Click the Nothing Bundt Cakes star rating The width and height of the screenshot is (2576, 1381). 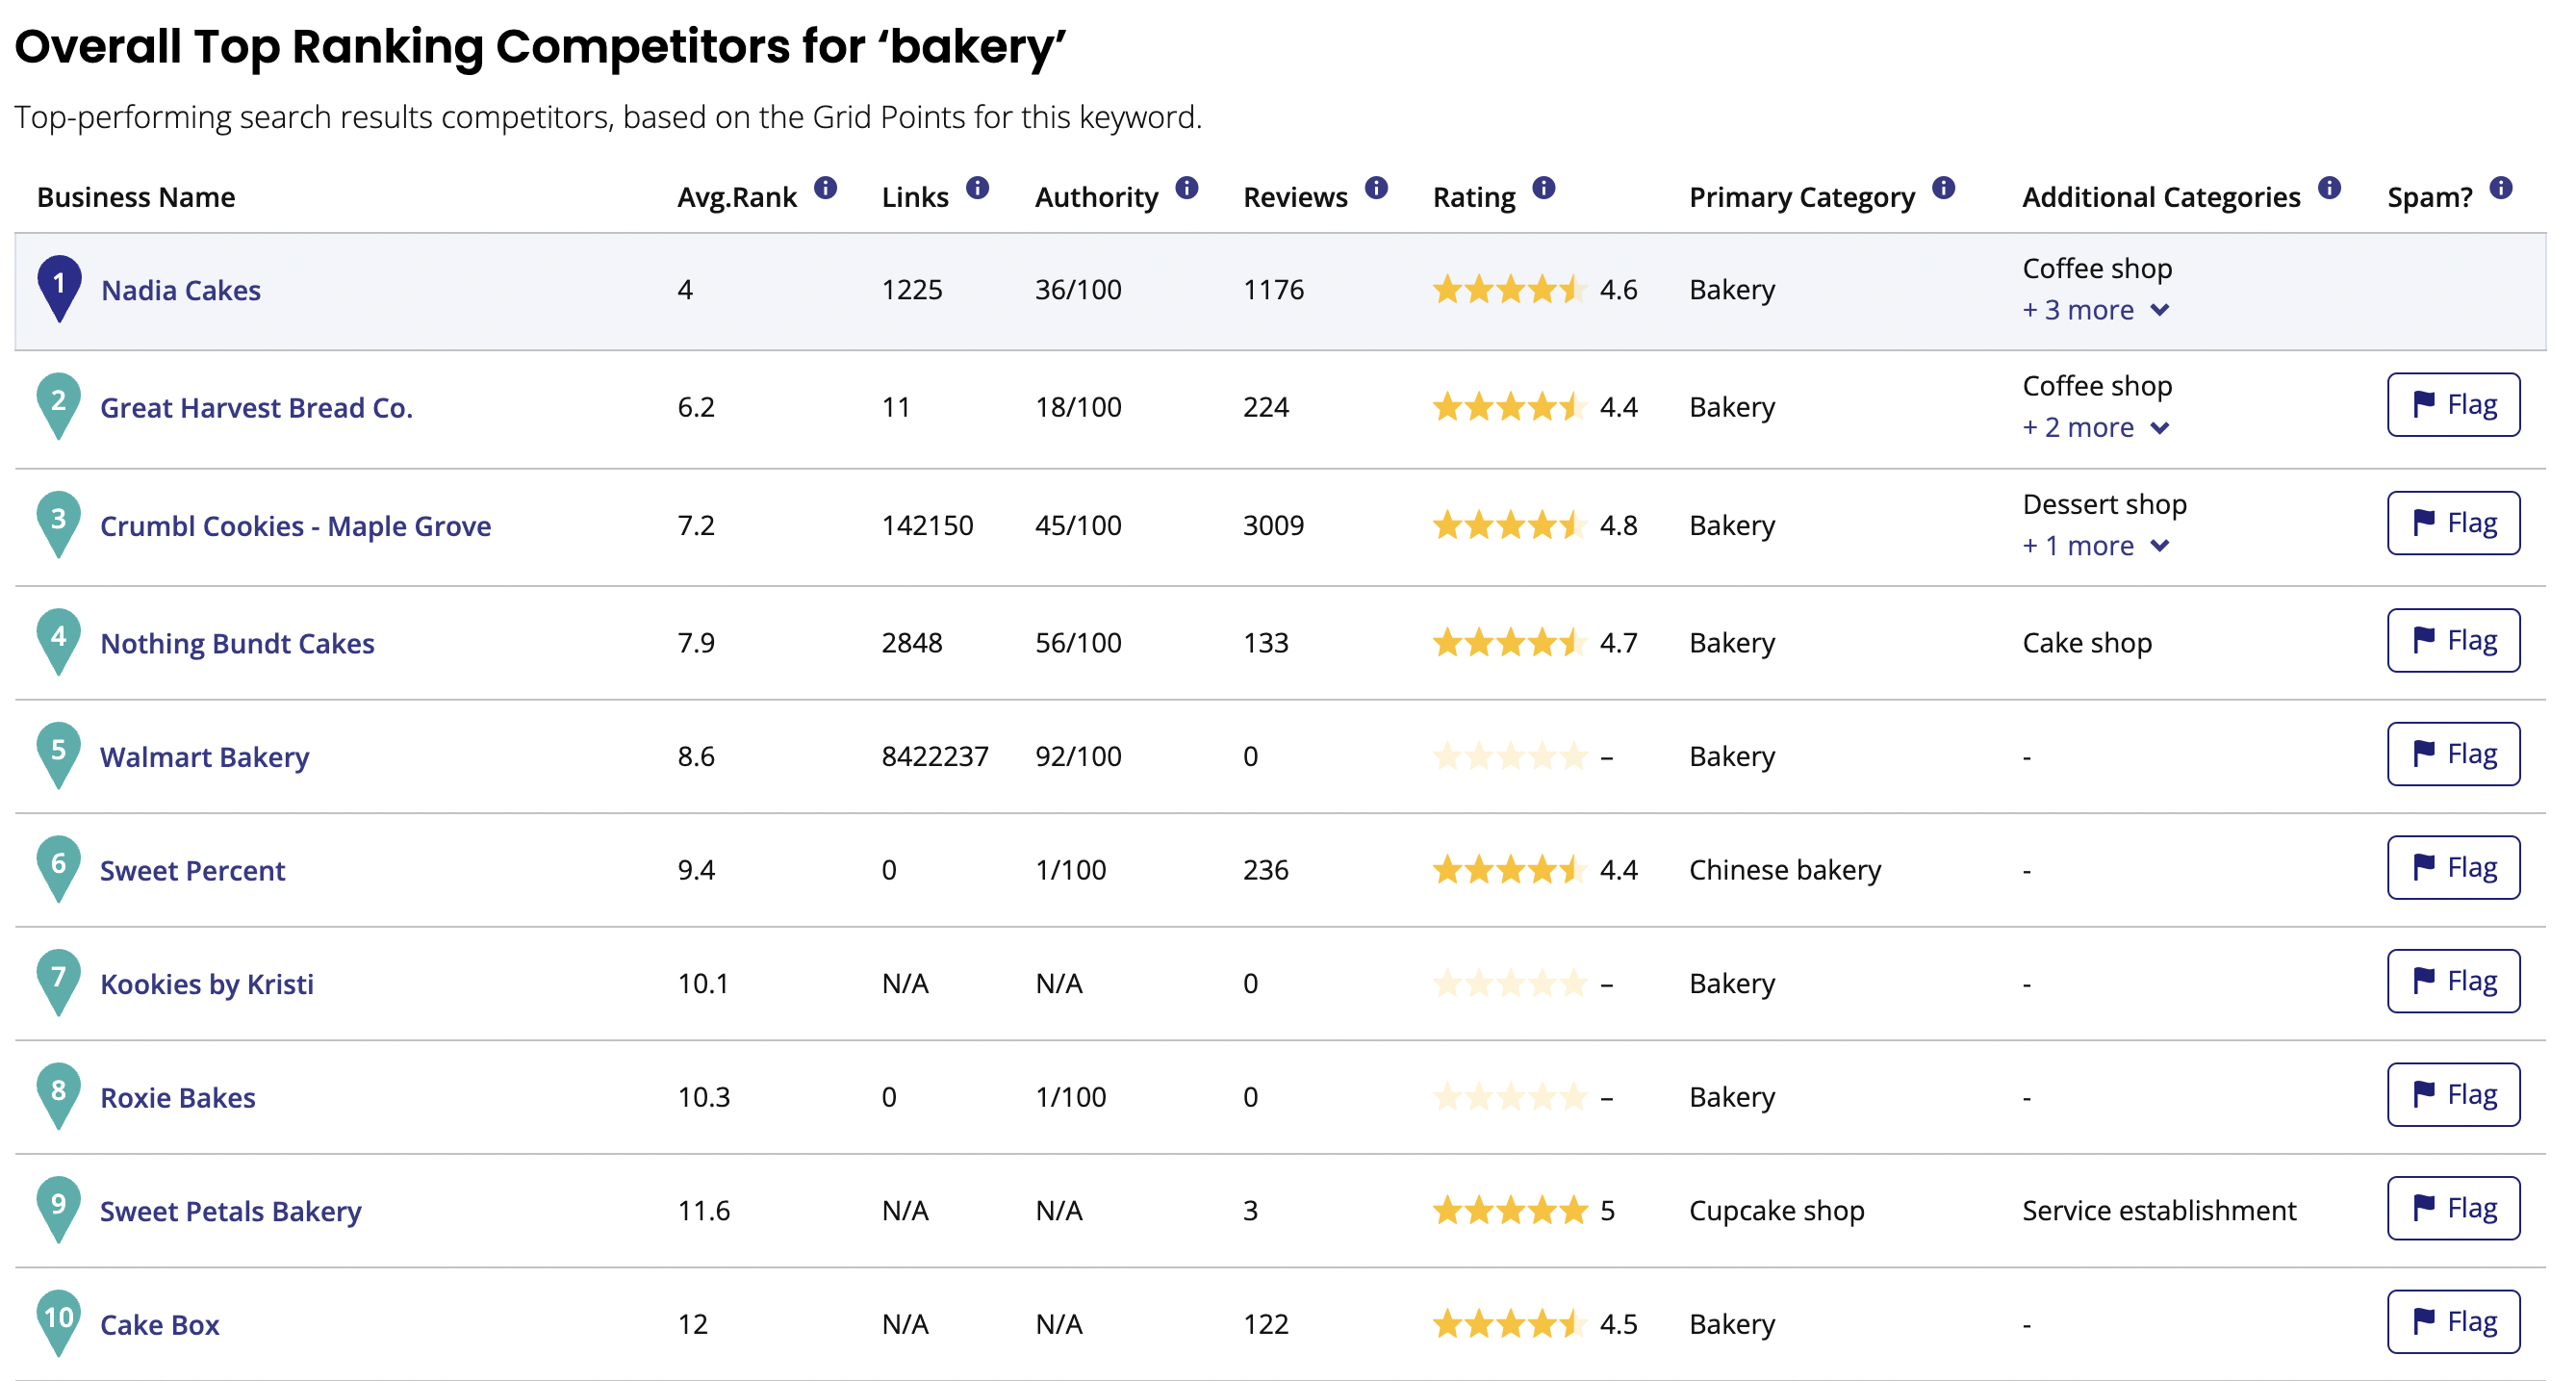pyautogui.click(x=1508, y=642)
